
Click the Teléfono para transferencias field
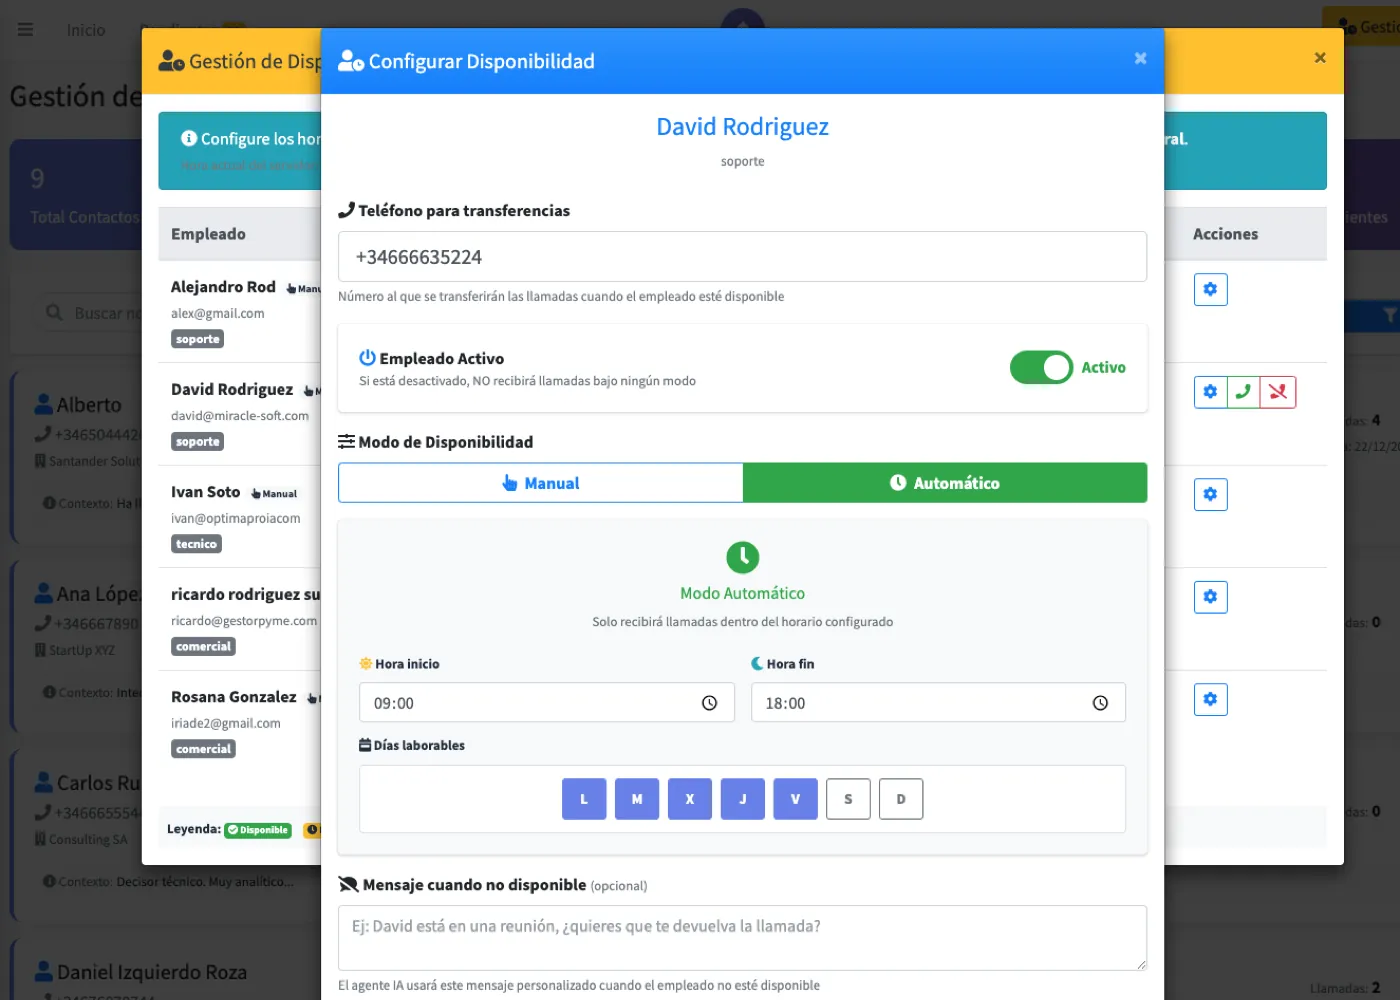click(742, 257)
